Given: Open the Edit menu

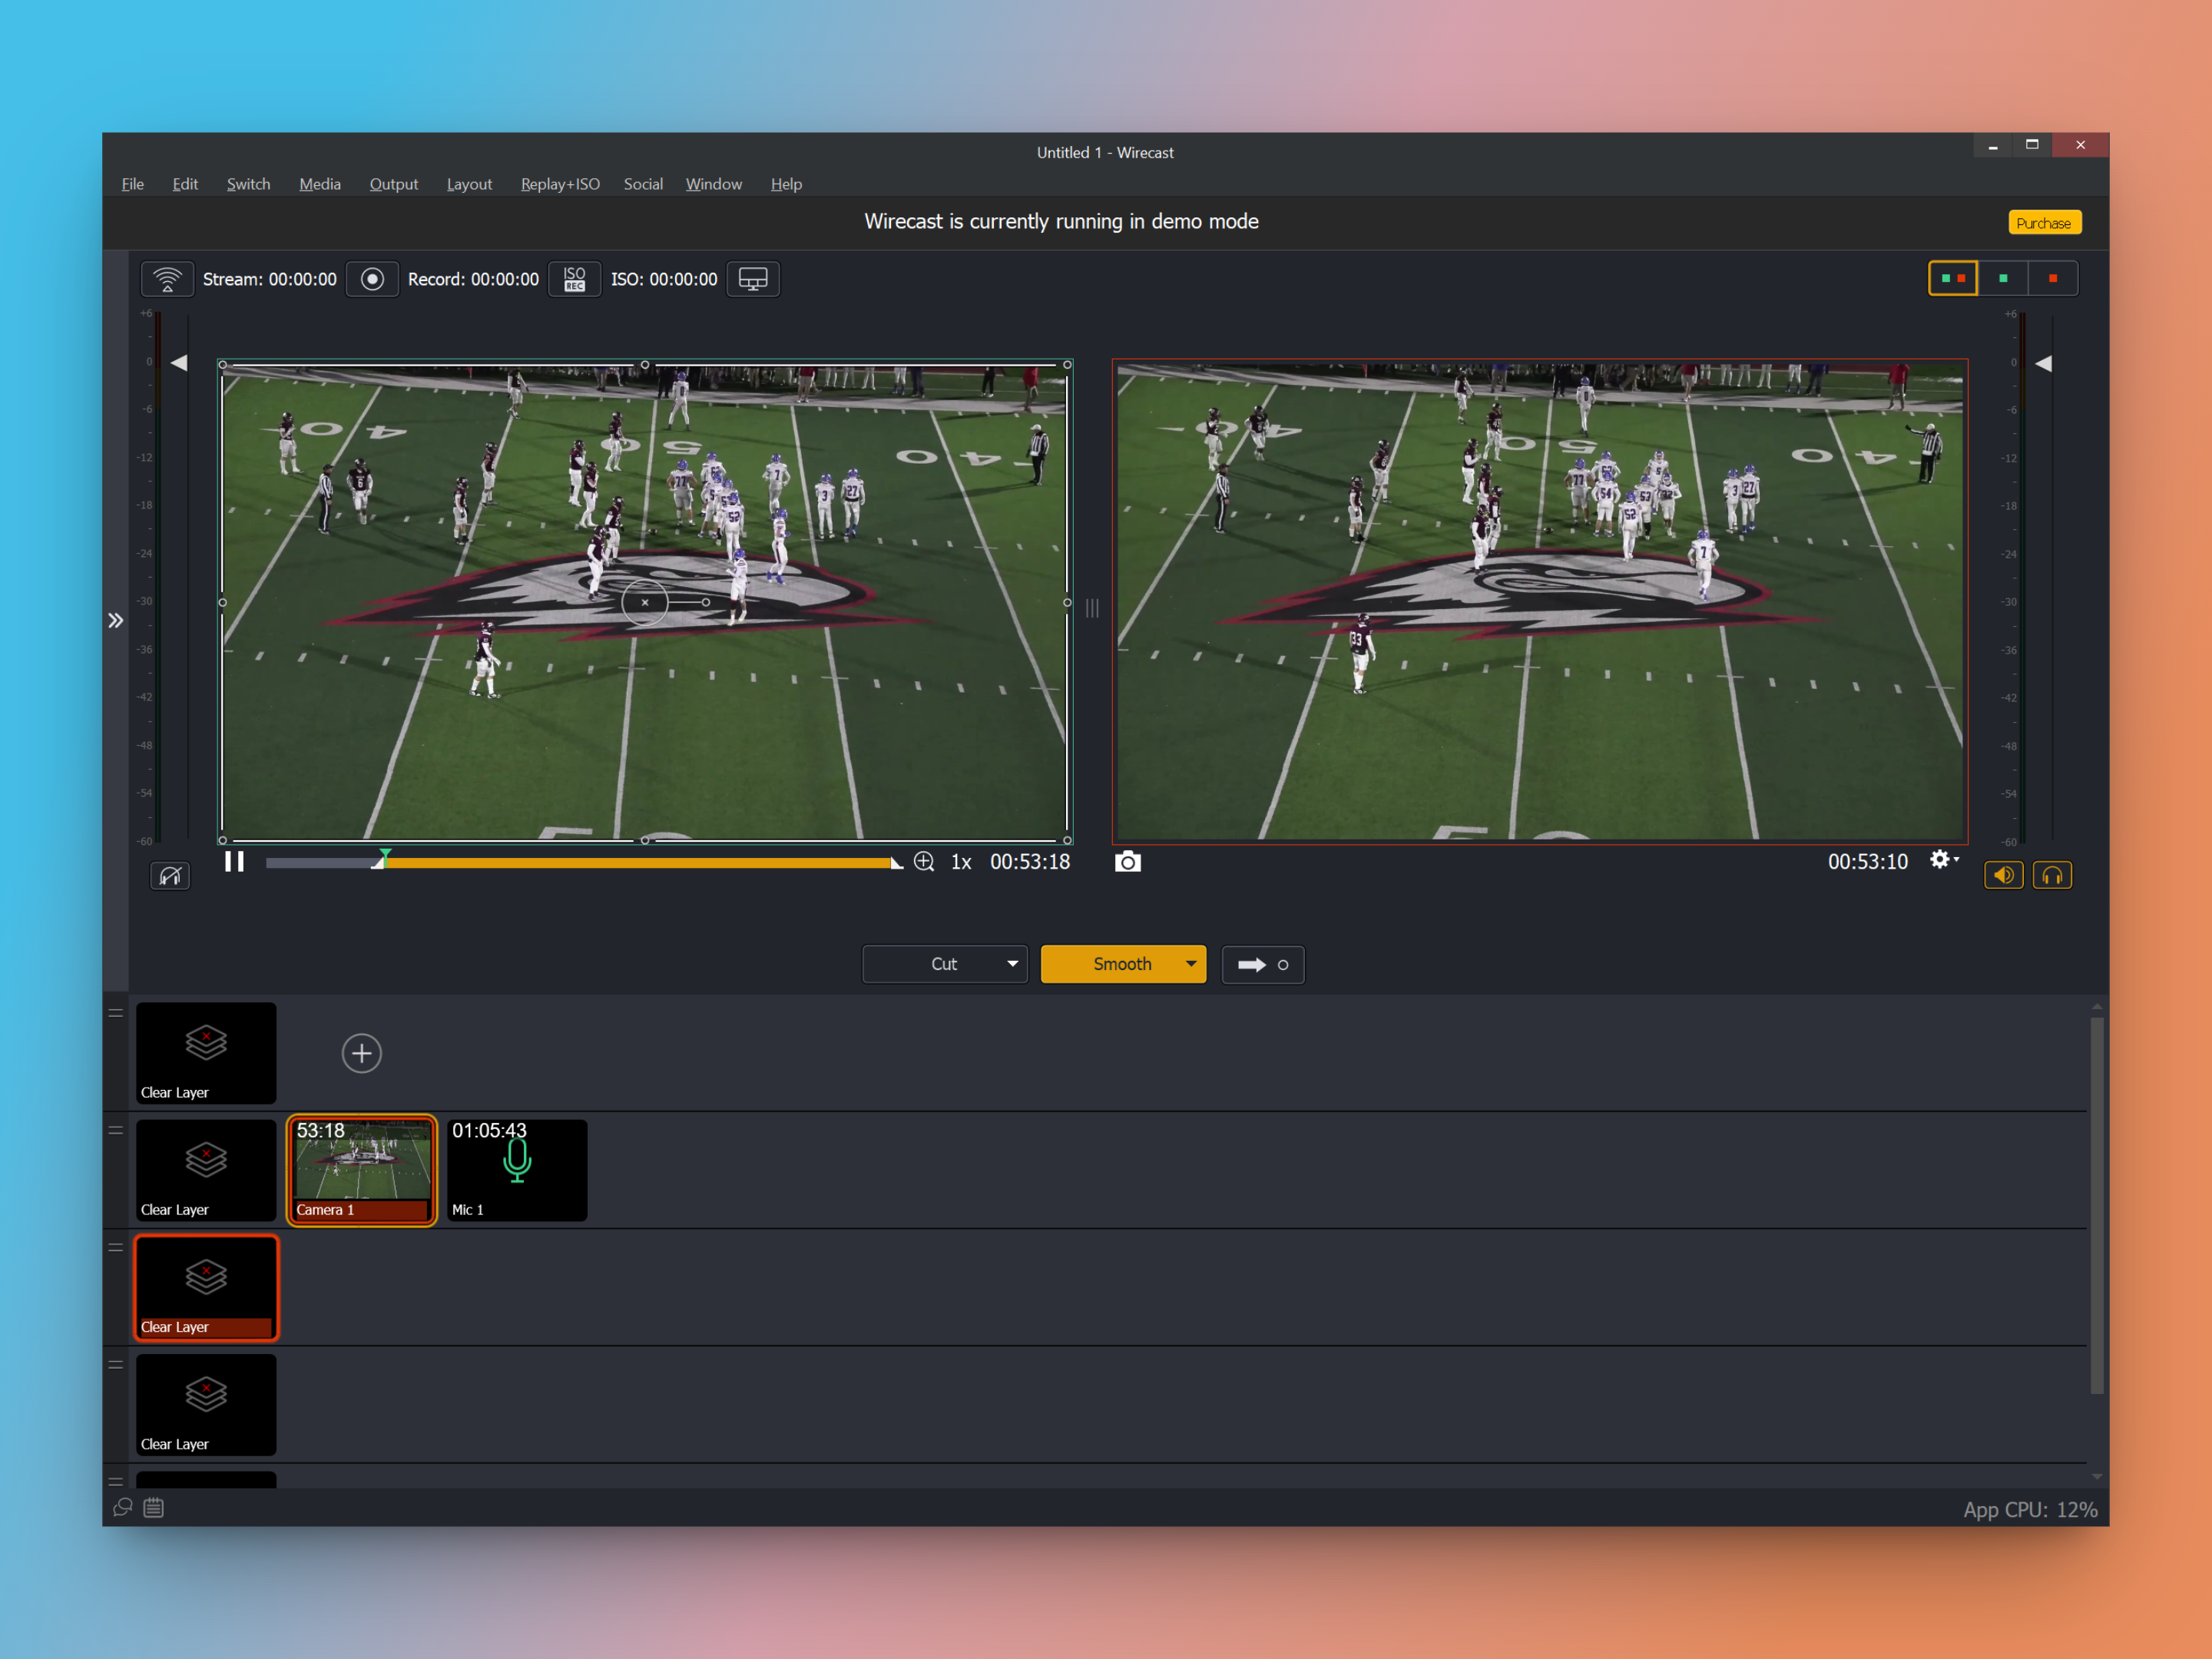Looking at the screenshot, I should [185, 184].
